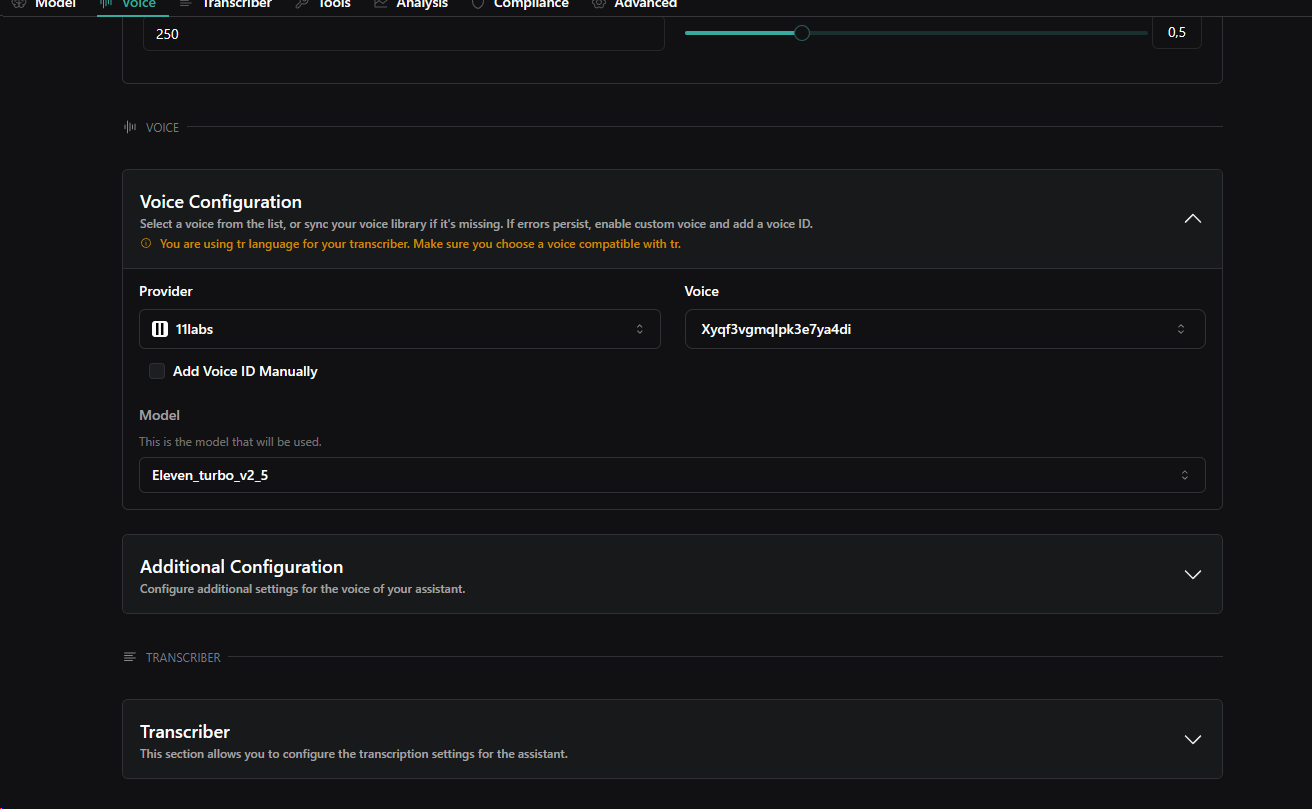
Task: Click the input field containing 250
Action: click(404, 33)
